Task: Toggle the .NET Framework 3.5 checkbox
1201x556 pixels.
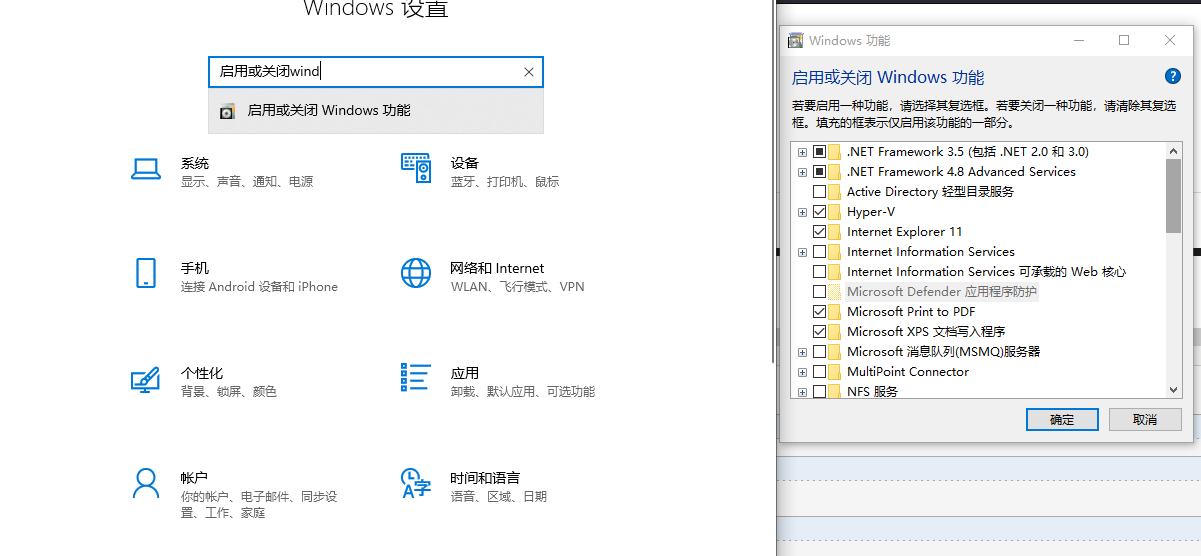Action: tap(820, 152)
